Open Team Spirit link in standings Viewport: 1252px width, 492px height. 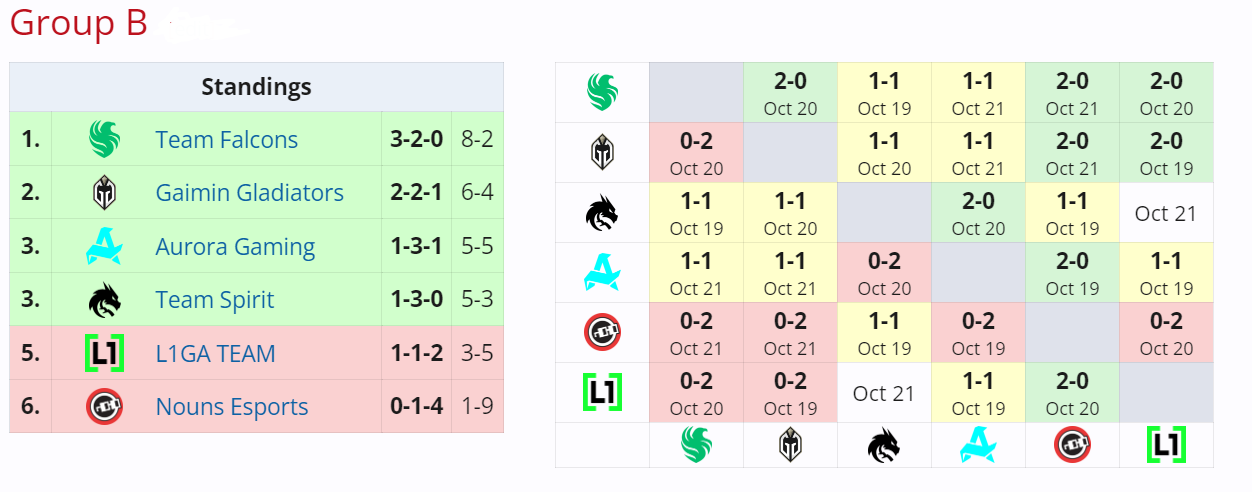[214, 300]
